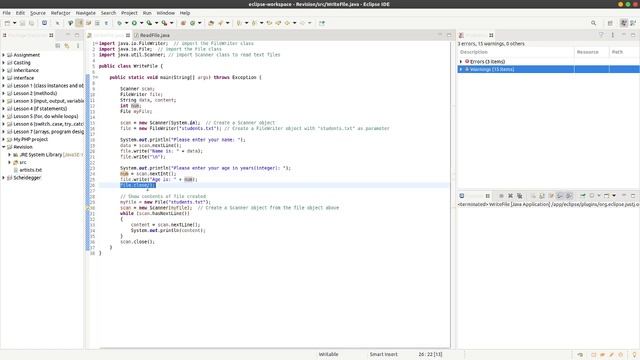
Task: Select the Warnings (15 items) row
Action: coord(549,69)
